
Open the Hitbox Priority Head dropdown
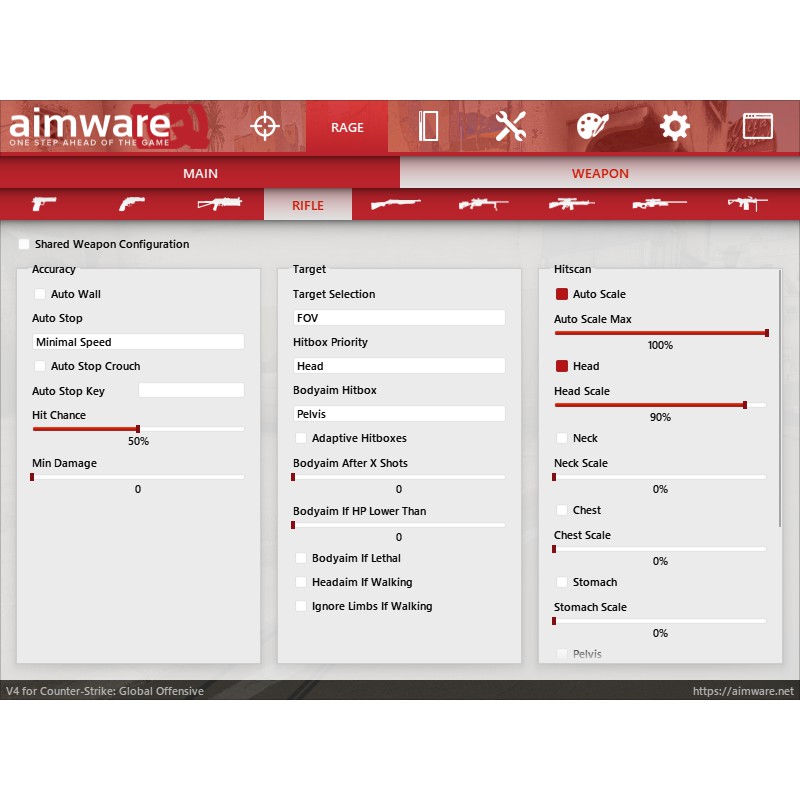(x=399, y=366)
